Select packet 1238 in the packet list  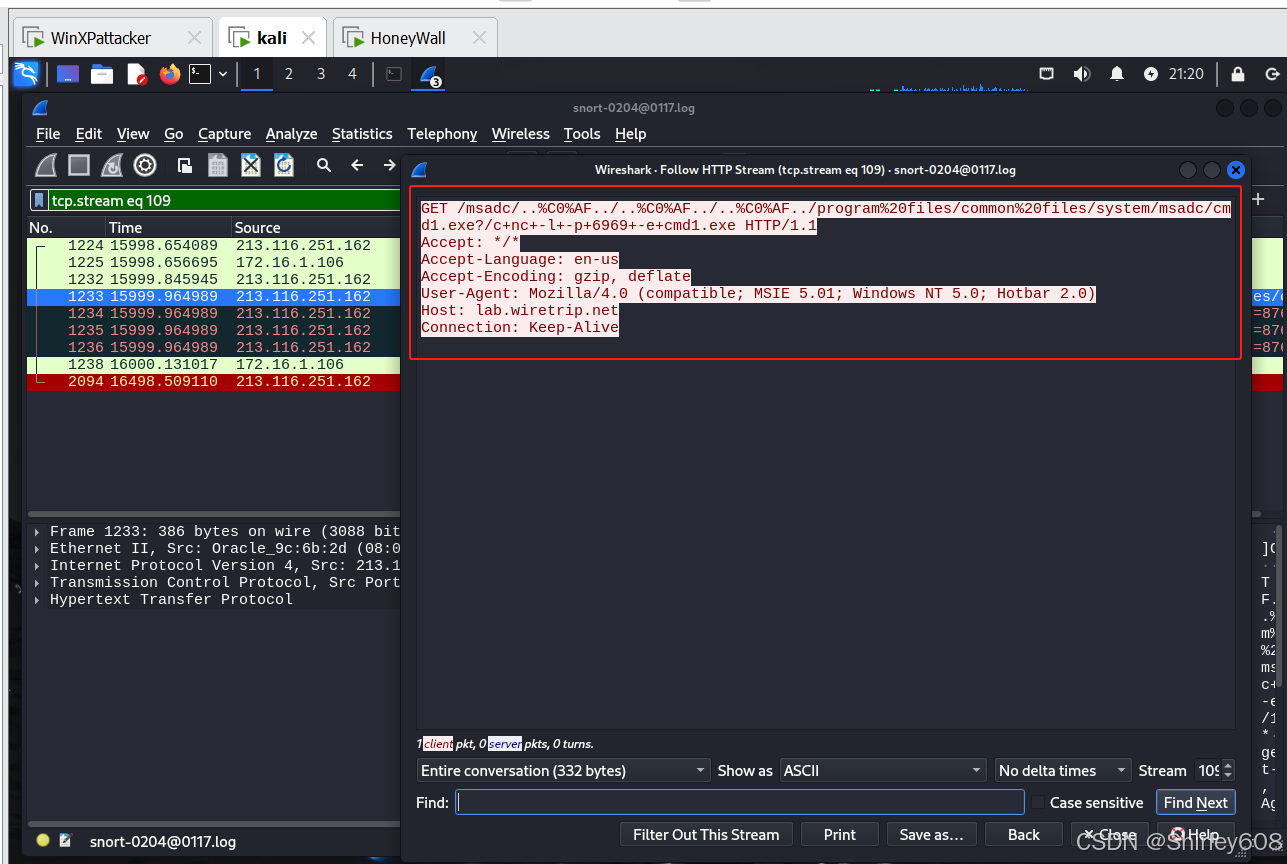point(214,364)
